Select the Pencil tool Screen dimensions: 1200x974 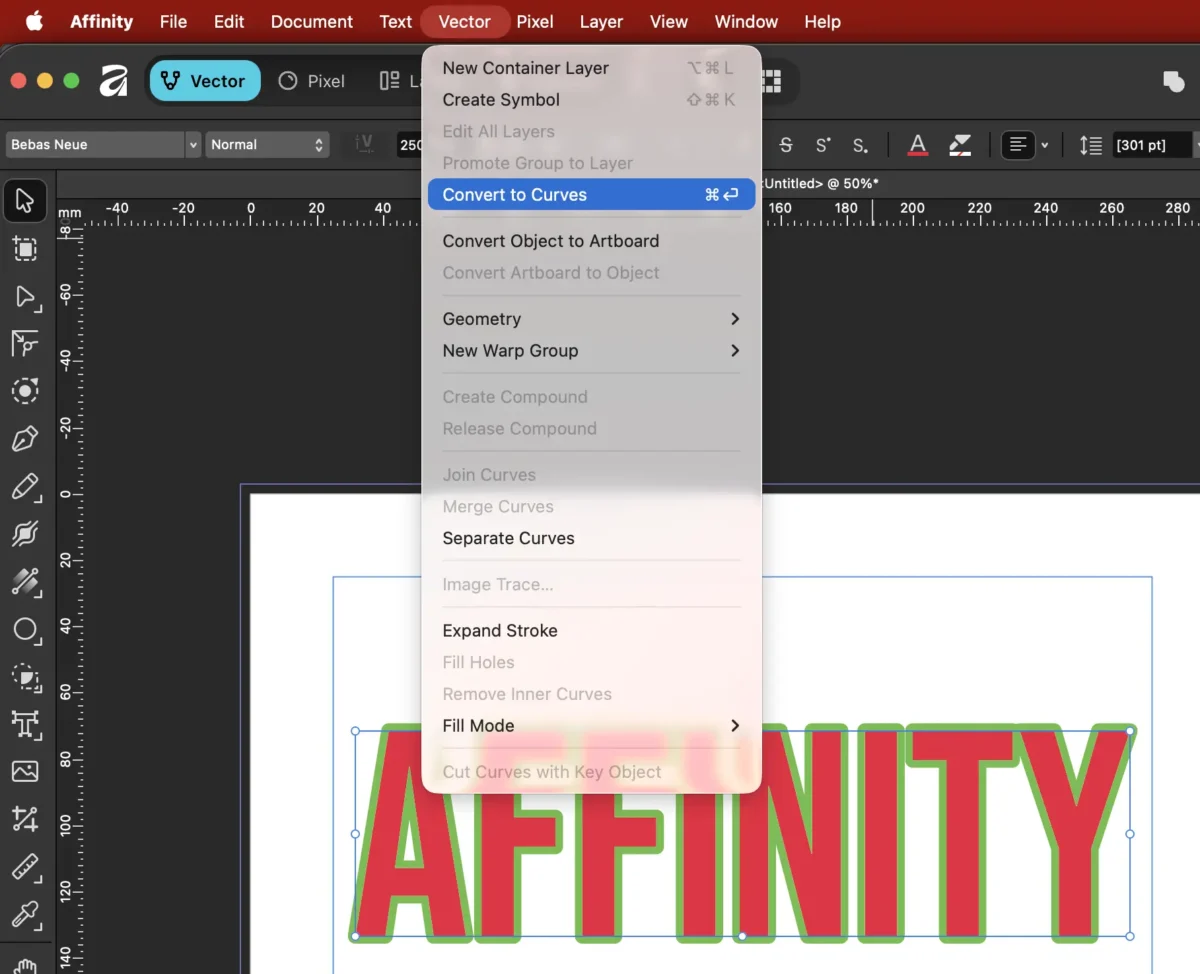click(x=25, y=487)
